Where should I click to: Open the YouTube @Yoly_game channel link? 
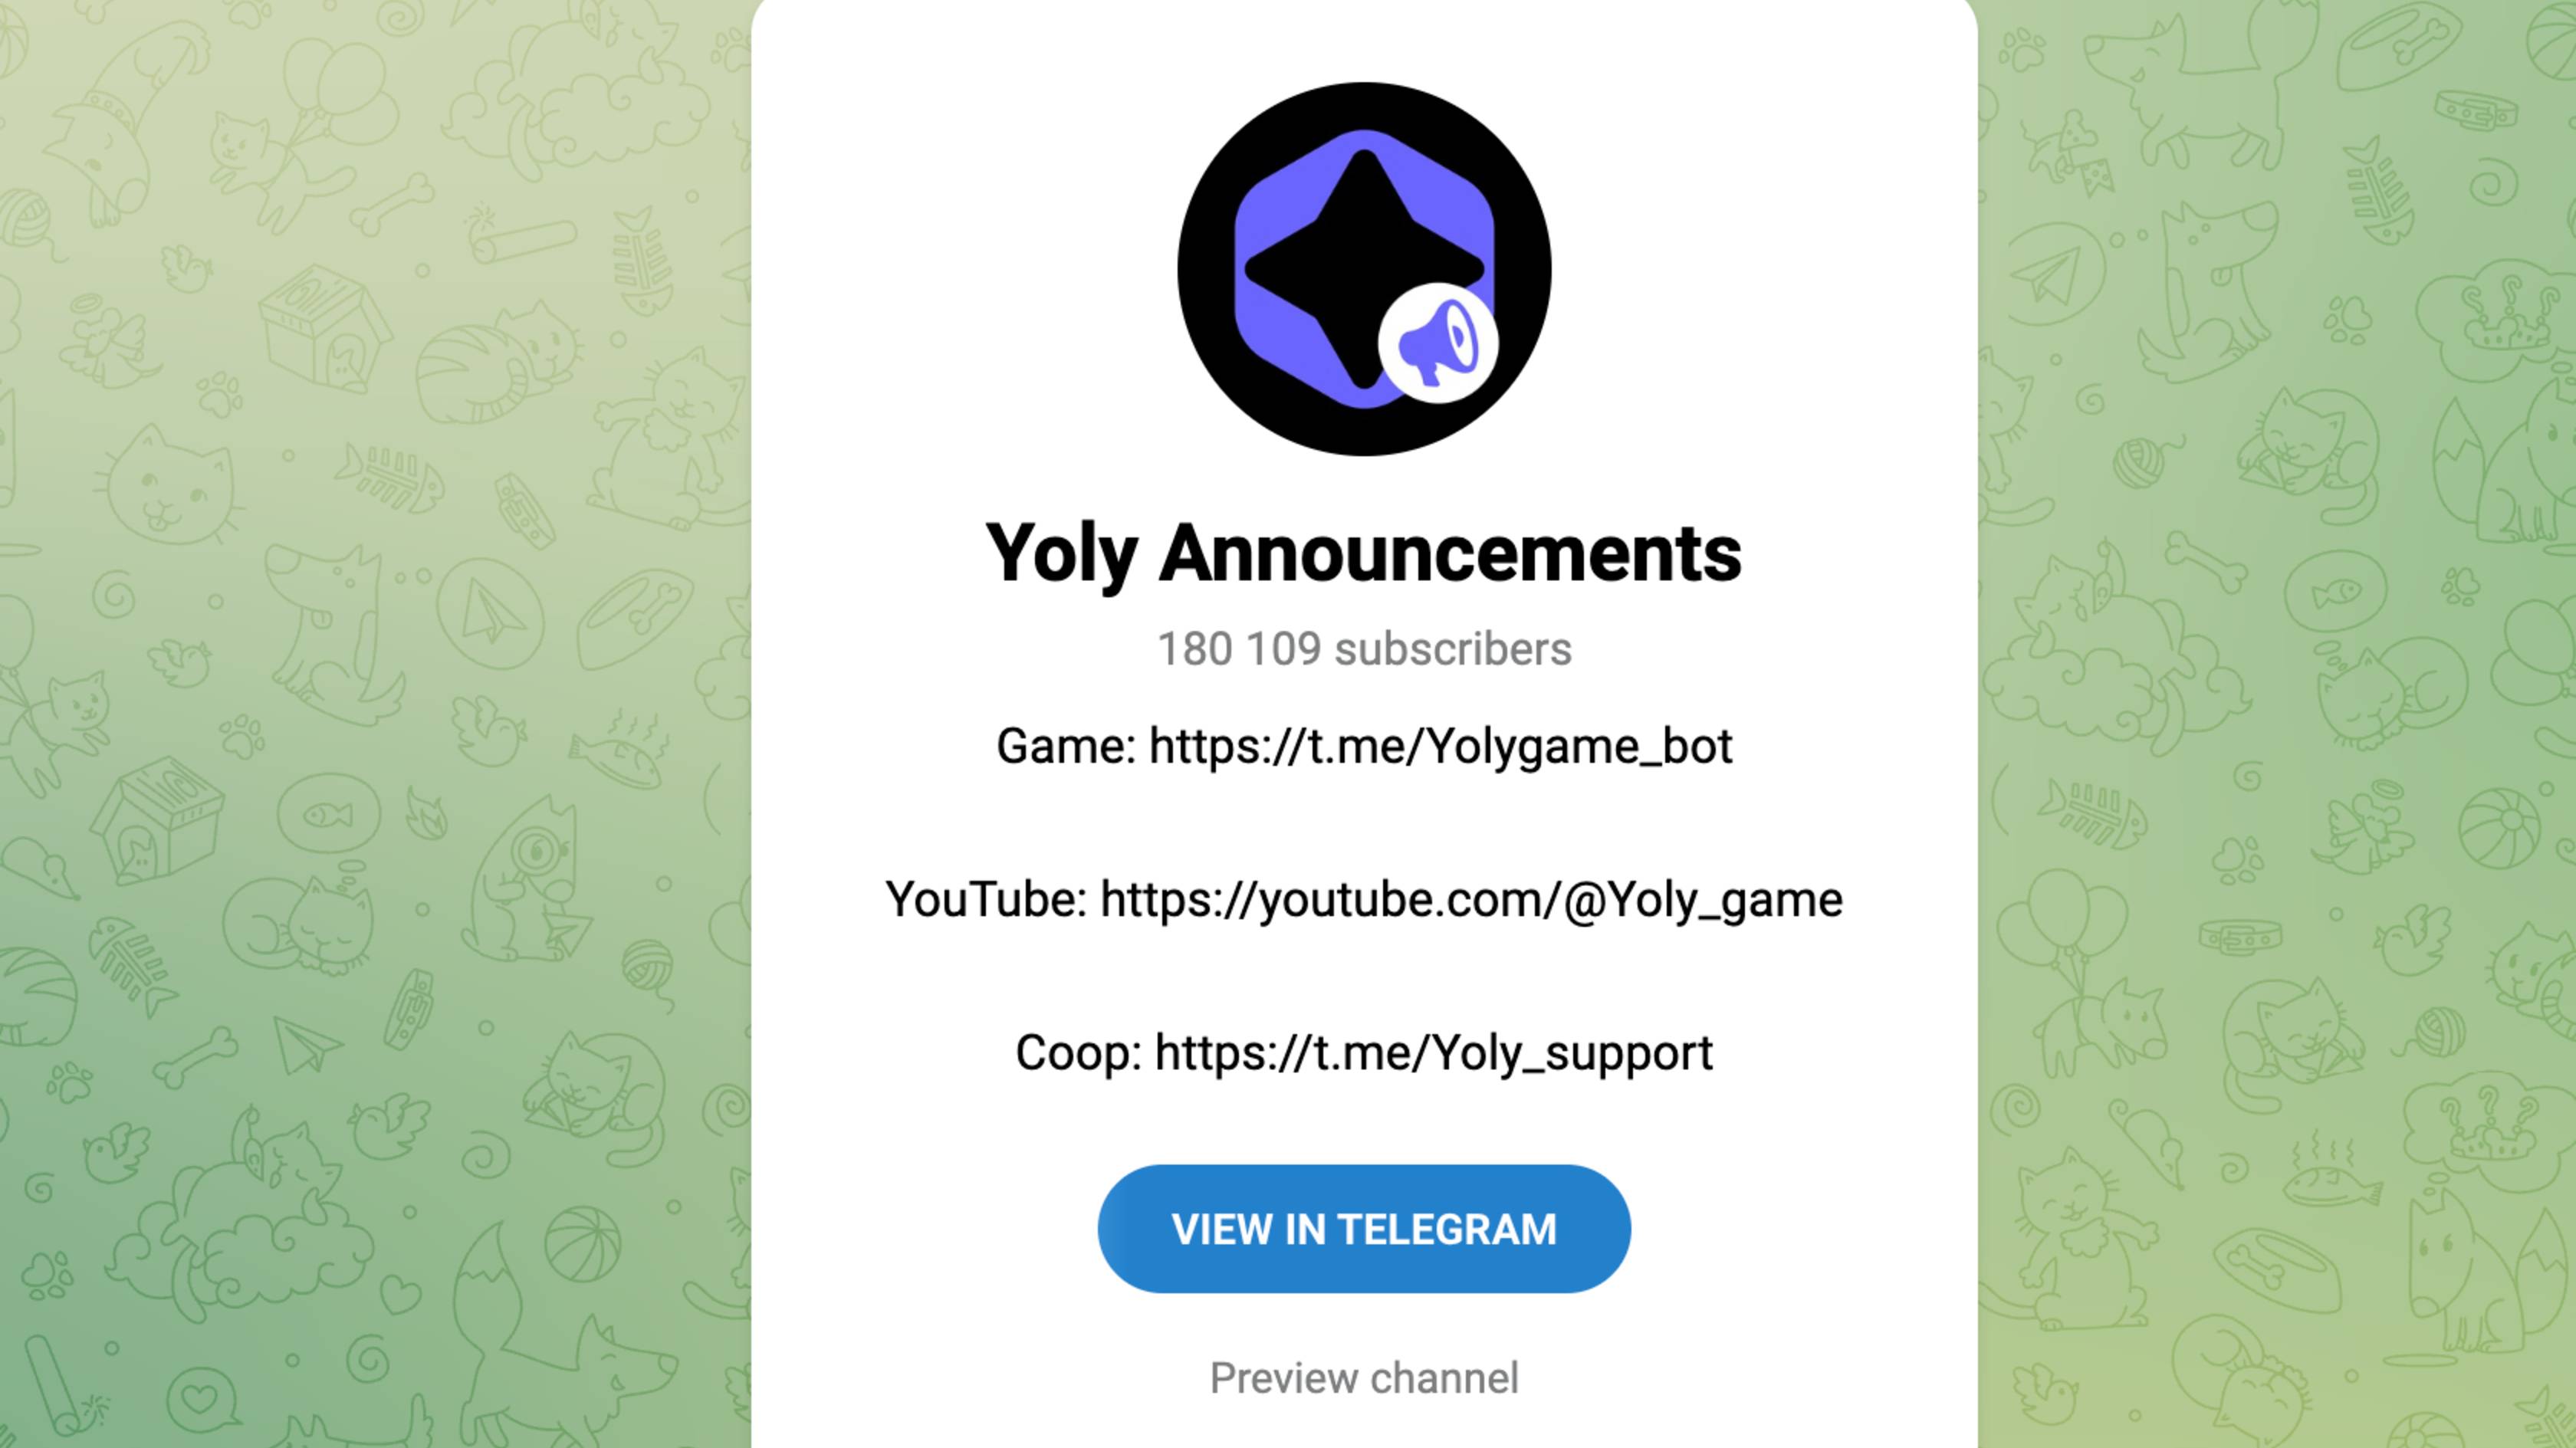[x=1471, y=899]
